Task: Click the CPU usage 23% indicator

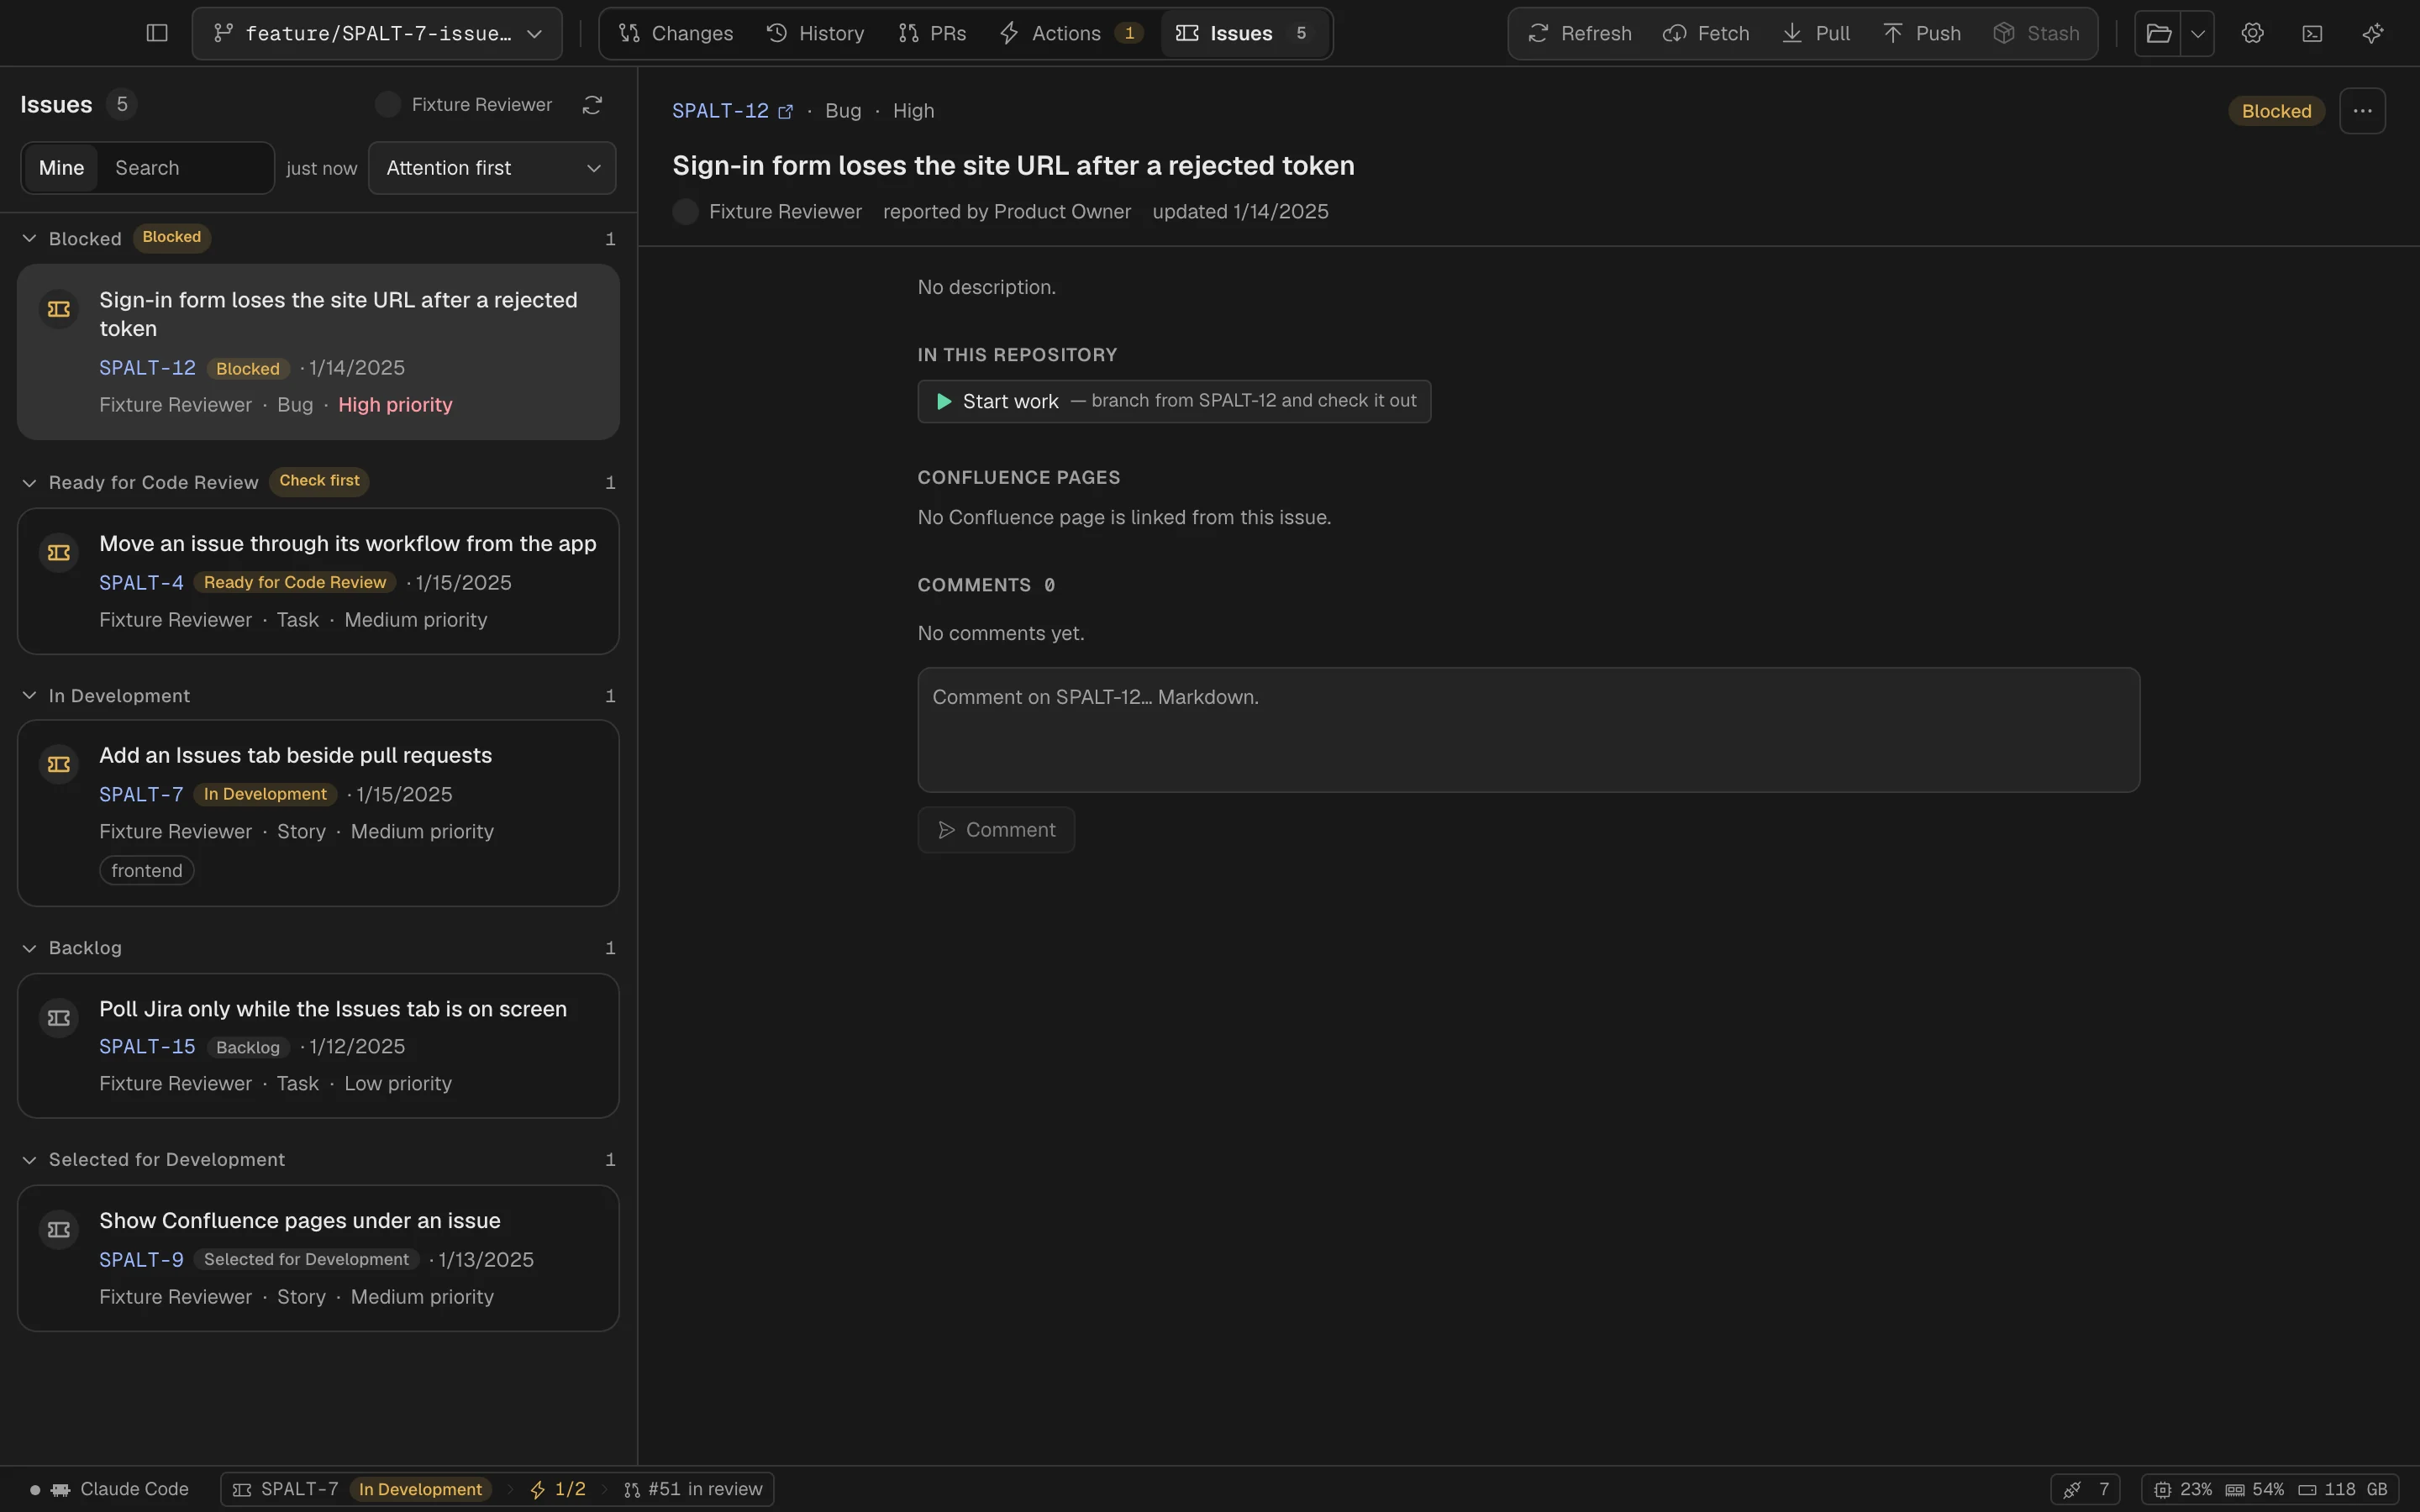Action: coord(2182,1489)
